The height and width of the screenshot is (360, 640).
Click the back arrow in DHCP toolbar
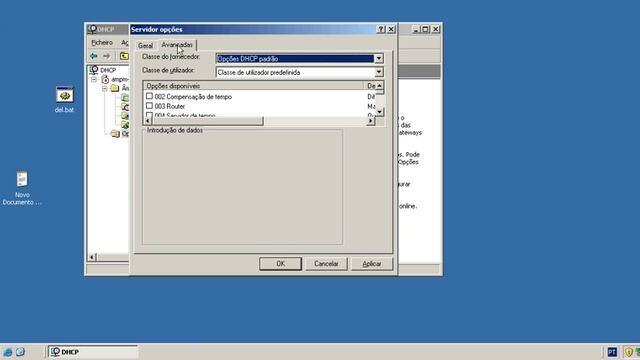(93, 56)
